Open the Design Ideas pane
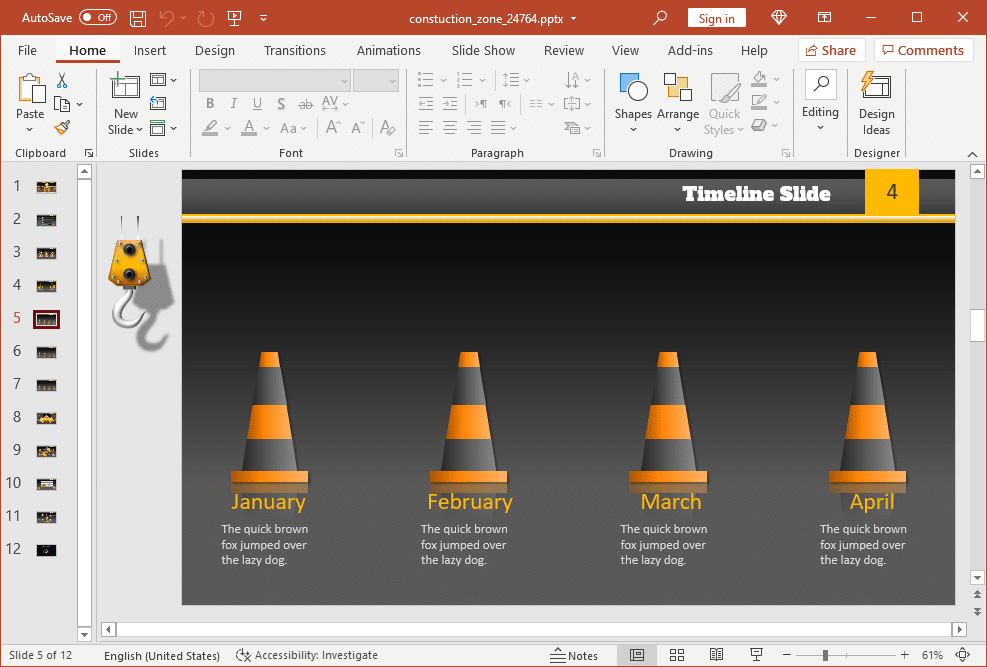The height and width of the screenshot is (667, 987). click(876, 103)
